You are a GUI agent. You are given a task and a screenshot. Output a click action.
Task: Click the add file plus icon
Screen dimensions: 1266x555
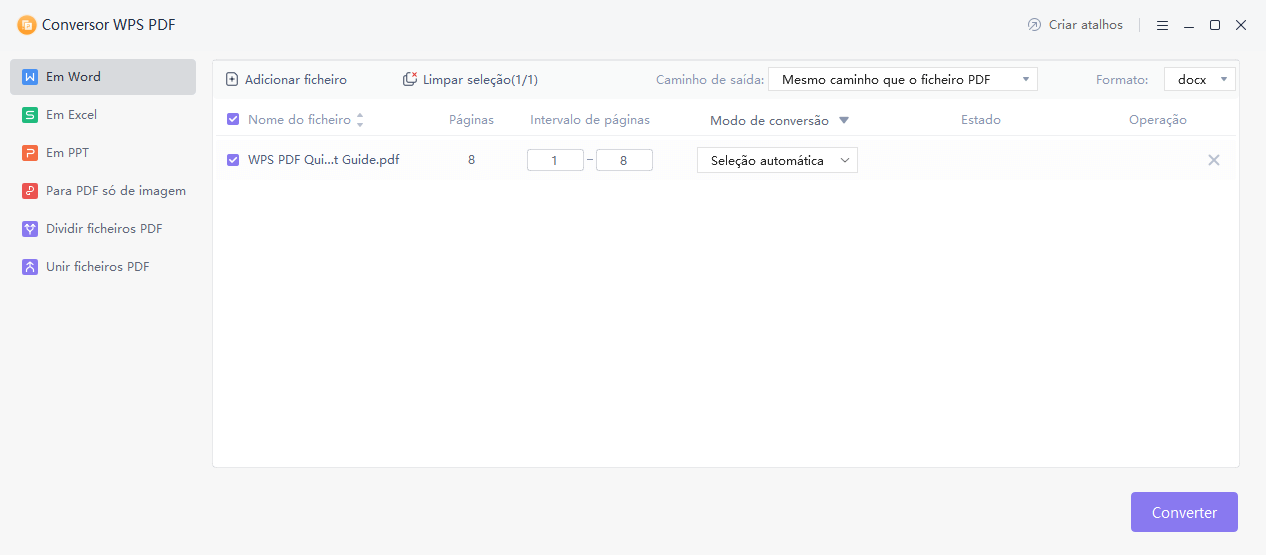[x=232, y=79]
